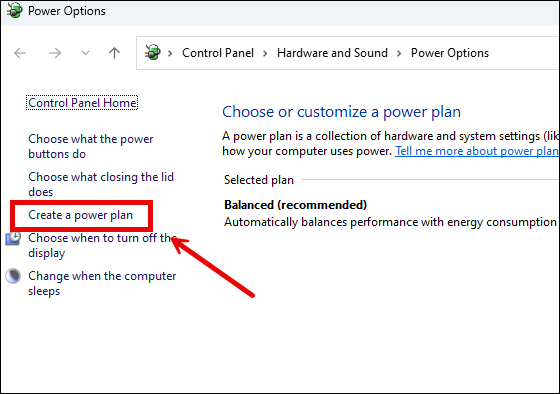Click the power plug icon in the address bar
Image resolution: width=560 pixels, height=394 pixels.
[153, 53]
